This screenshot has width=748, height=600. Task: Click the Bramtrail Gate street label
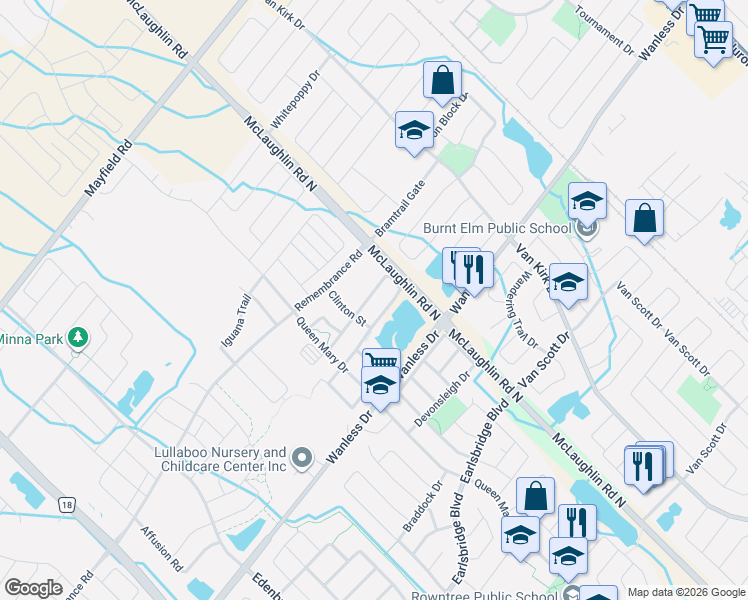click(400, 208)
